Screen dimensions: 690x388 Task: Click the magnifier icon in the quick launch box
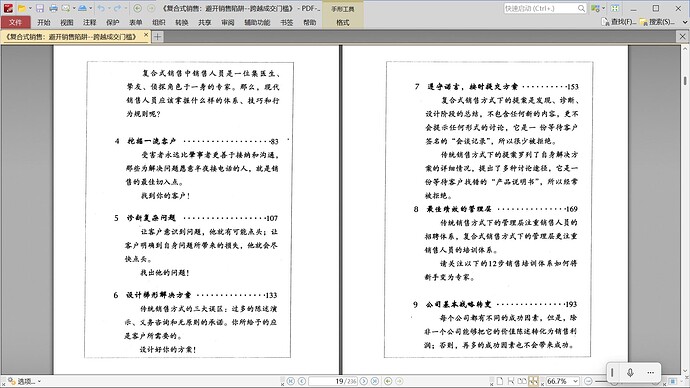581,8
